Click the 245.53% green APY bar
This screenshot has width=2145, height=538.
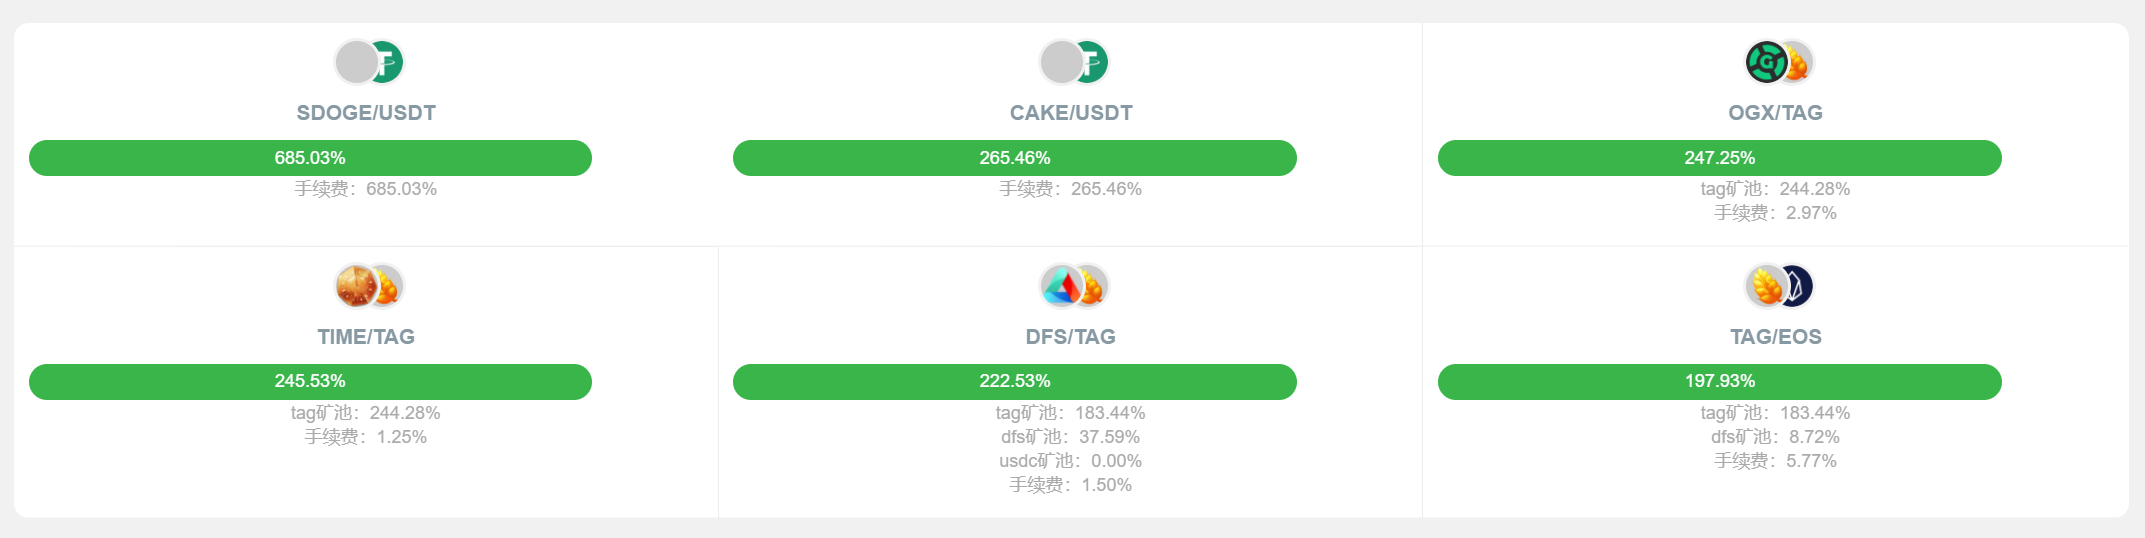point(310,382)
